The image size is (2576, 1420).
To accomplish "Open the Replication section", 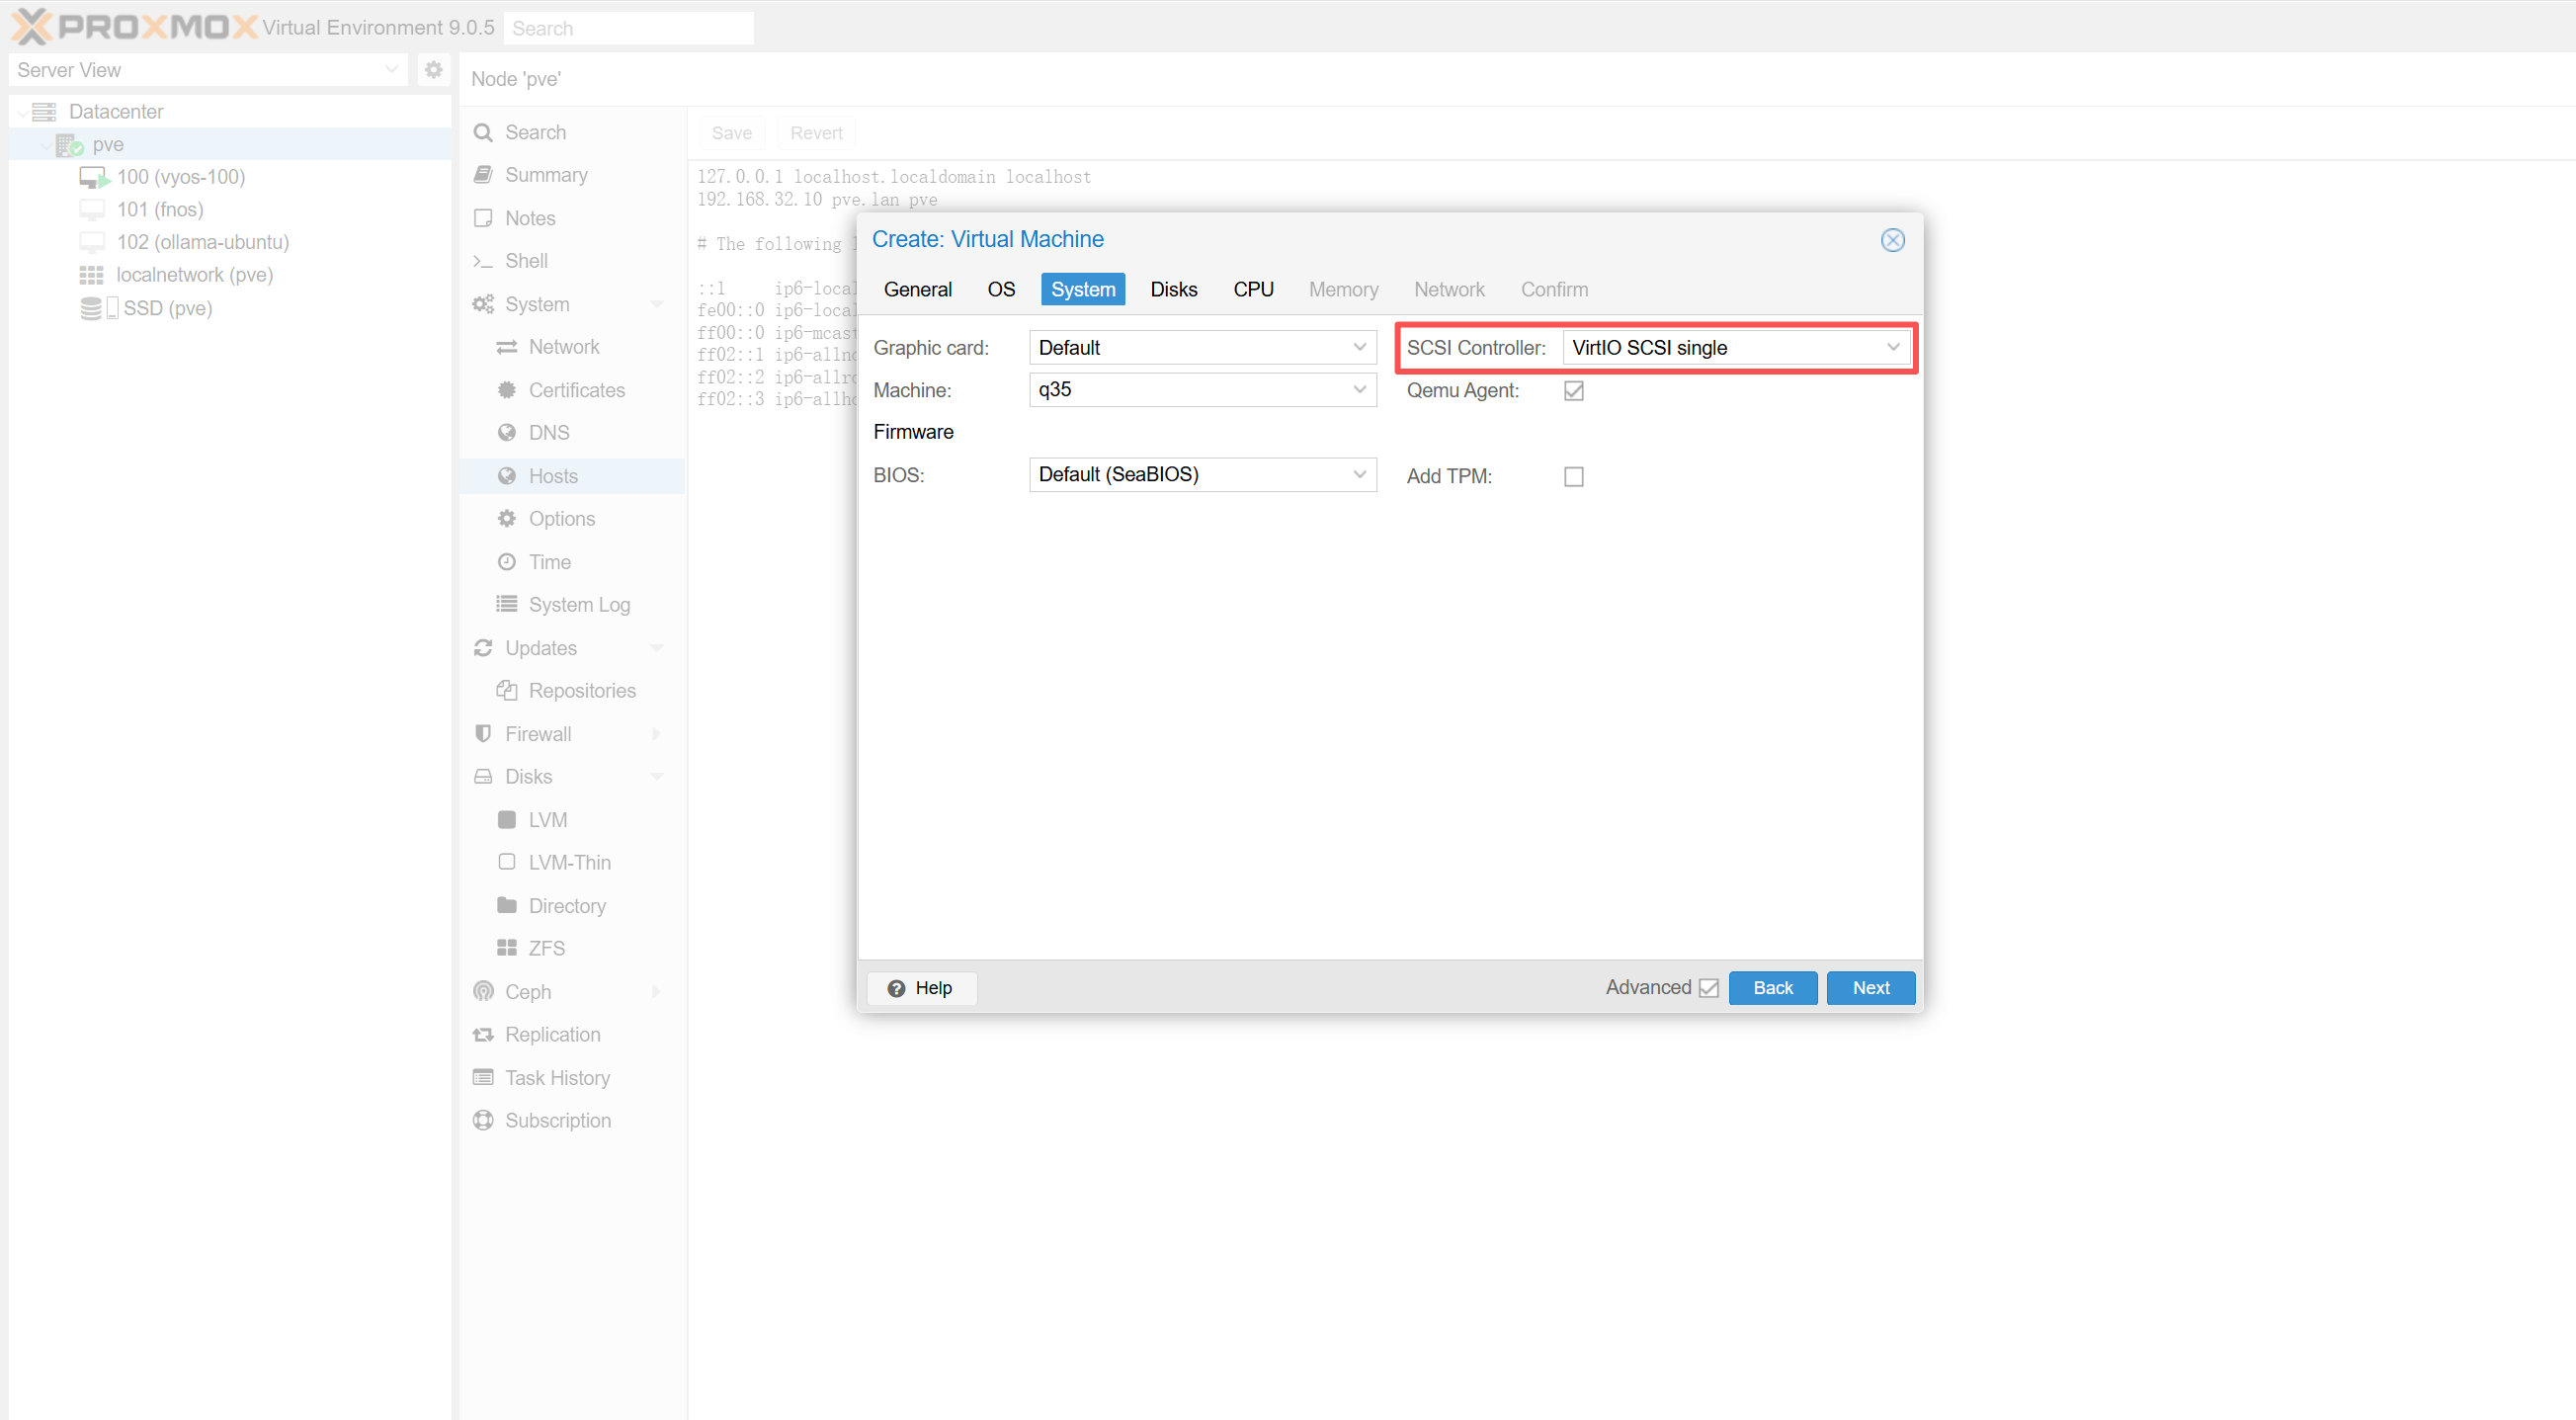I will pos(552,1034).
